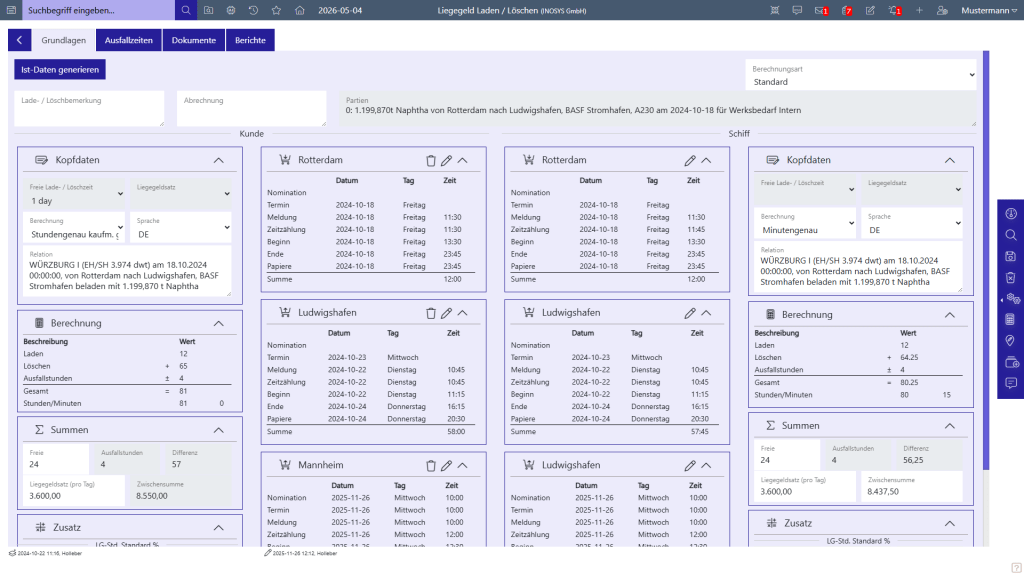Switch to the Ausfallzeiten tab

click(129, 40)
